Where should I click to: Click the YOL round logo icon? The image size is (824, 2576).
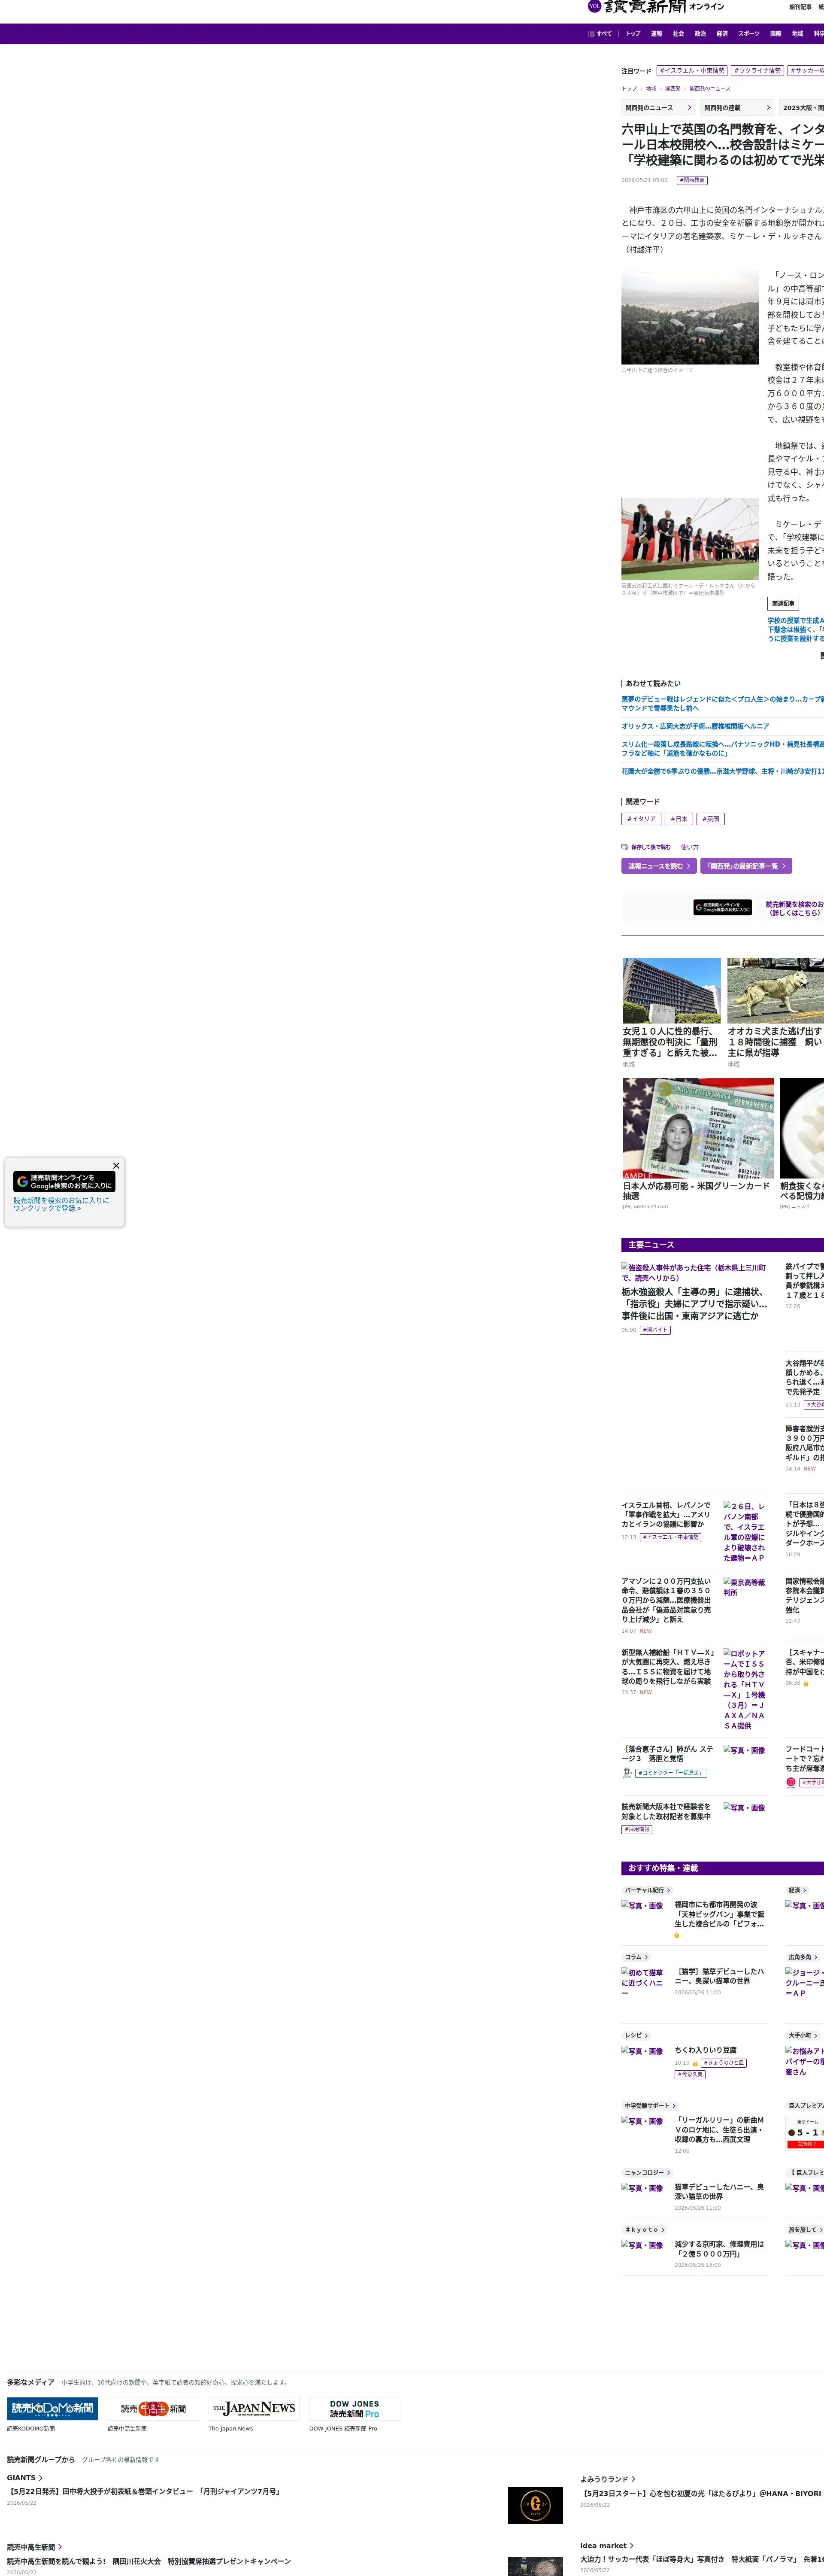(594, 6)
